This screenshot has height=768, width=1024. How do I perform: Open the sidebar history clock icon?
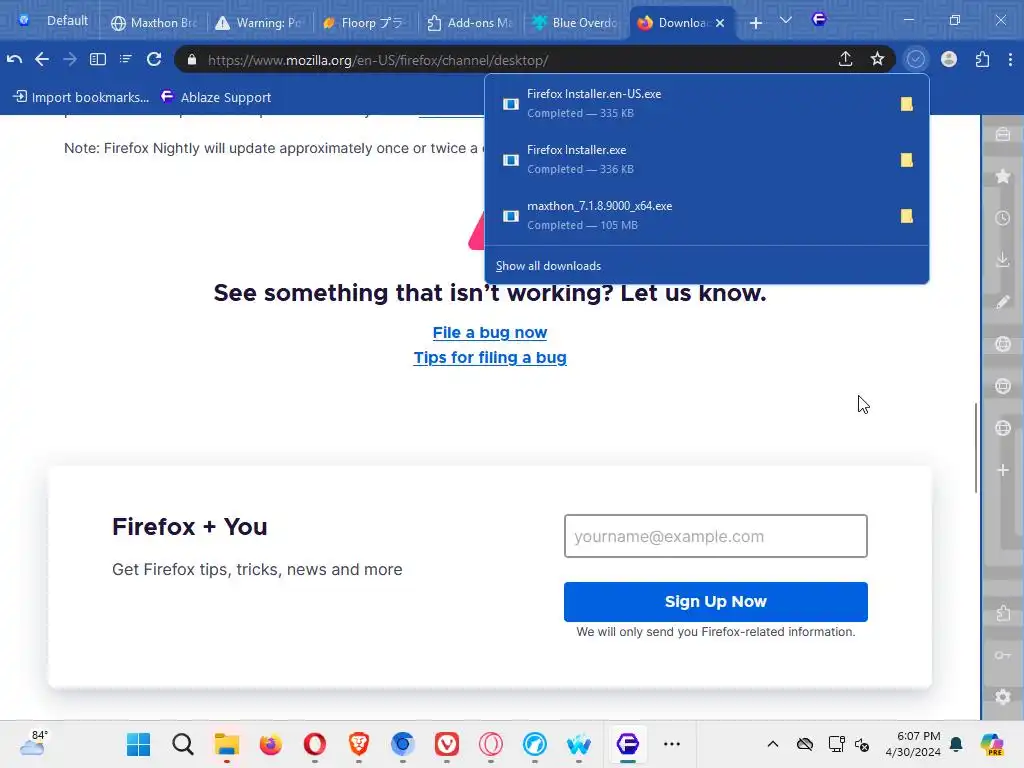[x=1003, y=218]
